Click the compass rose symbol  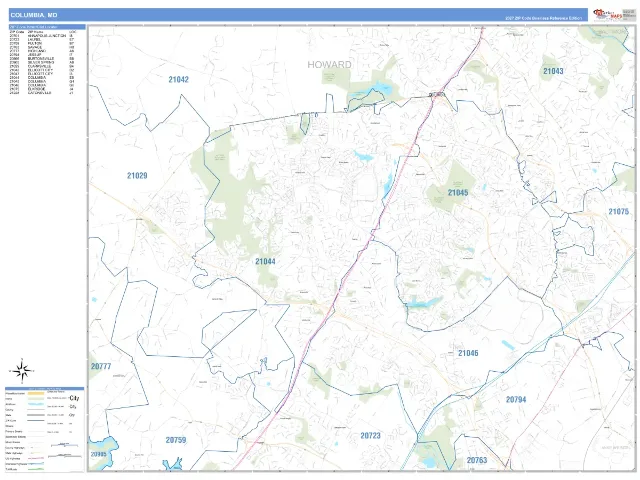[x=22, y=371]
